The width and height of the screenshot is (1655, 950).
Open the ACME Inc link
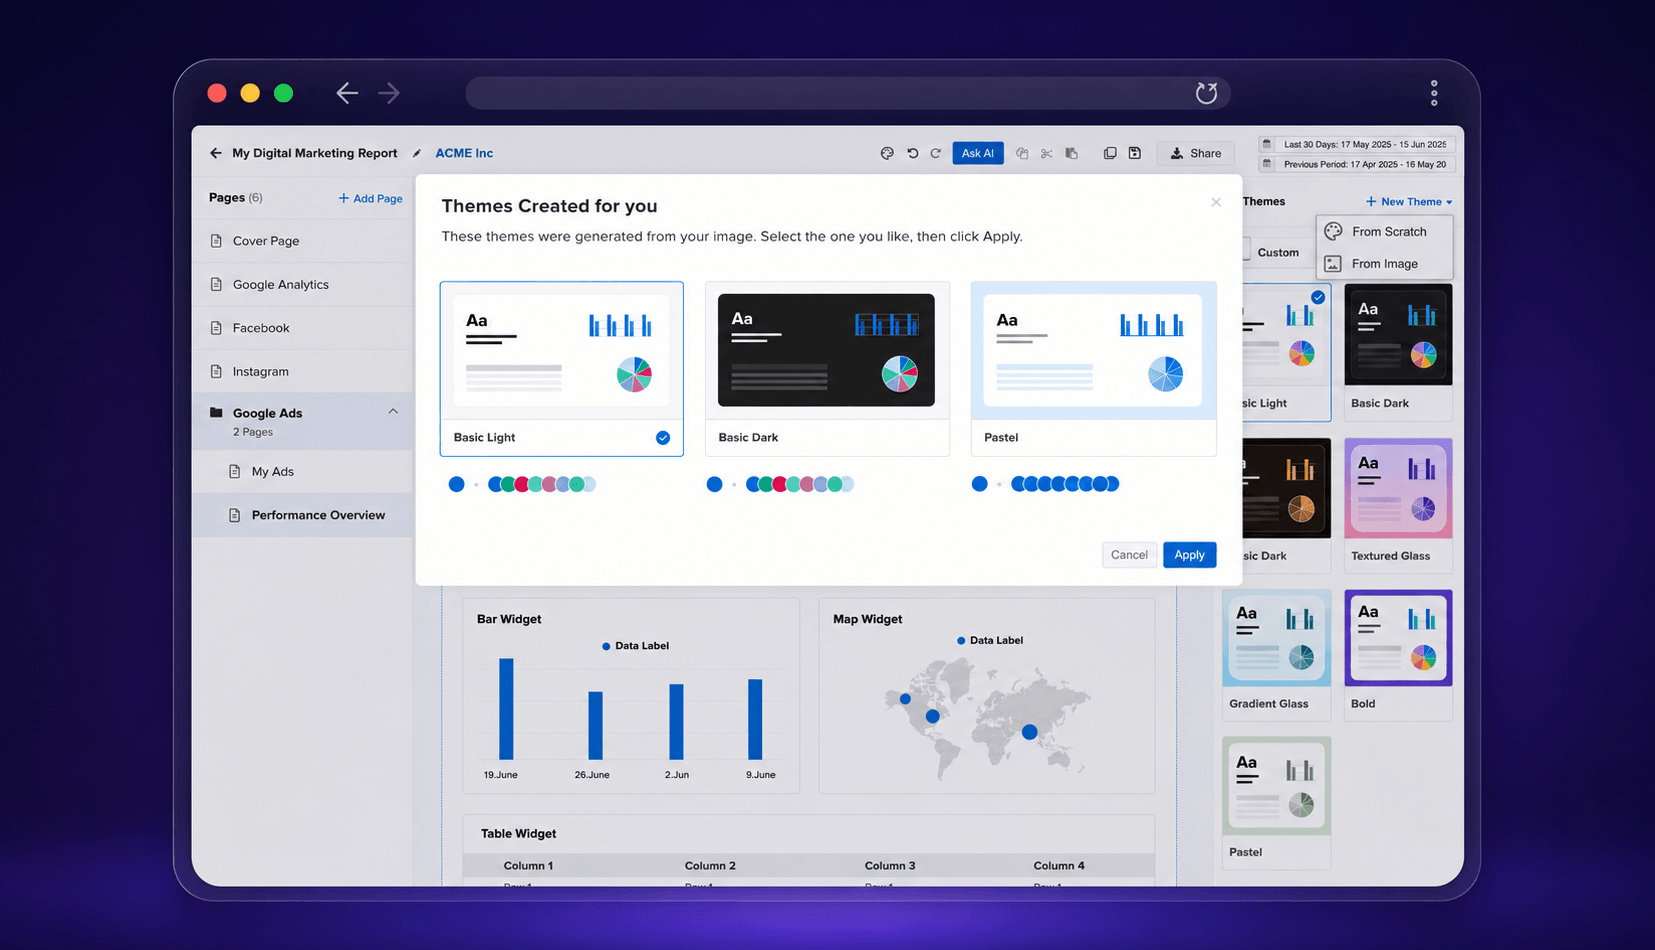coord(464,153)
